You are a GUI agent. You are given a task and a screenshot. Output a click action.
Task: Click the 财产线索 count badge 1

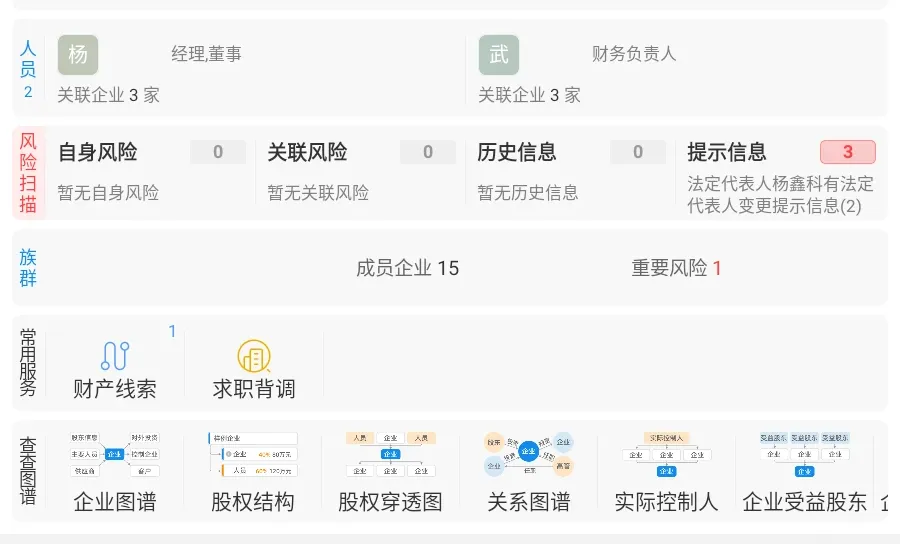(x=172, y=331)
